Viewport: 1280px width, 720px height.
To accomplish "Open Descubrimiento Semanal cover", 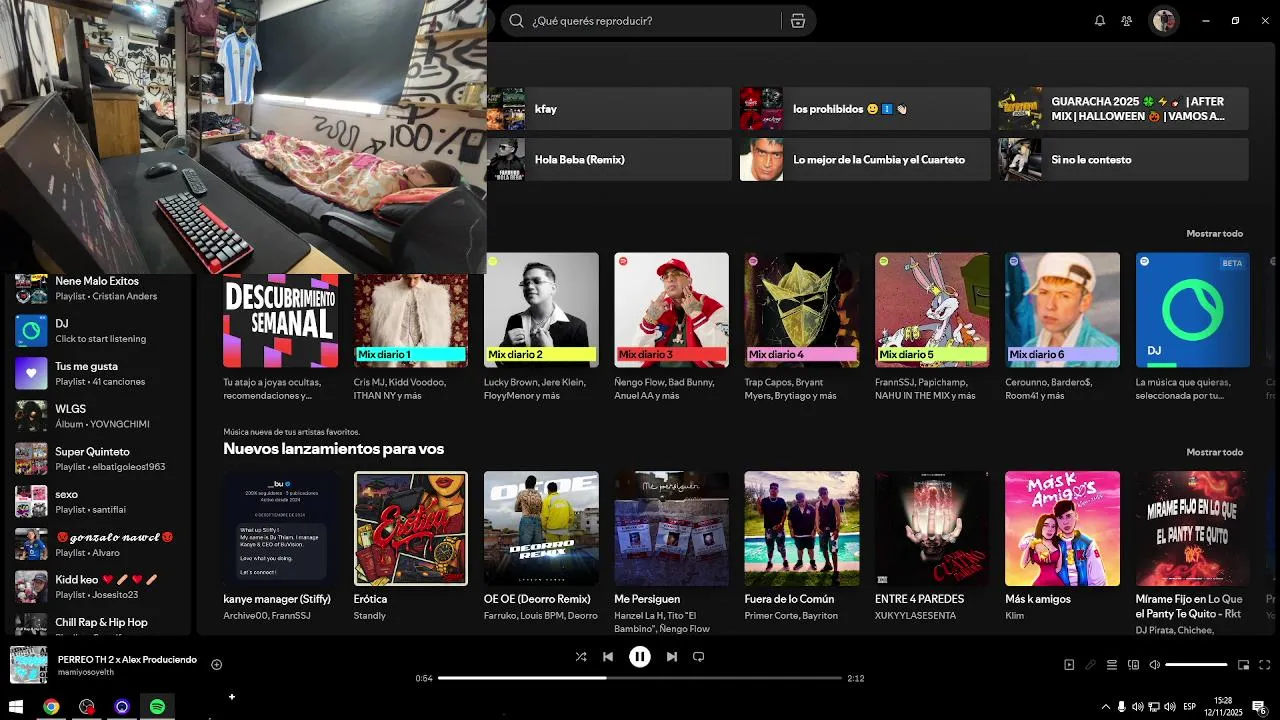I will (280, 320).
